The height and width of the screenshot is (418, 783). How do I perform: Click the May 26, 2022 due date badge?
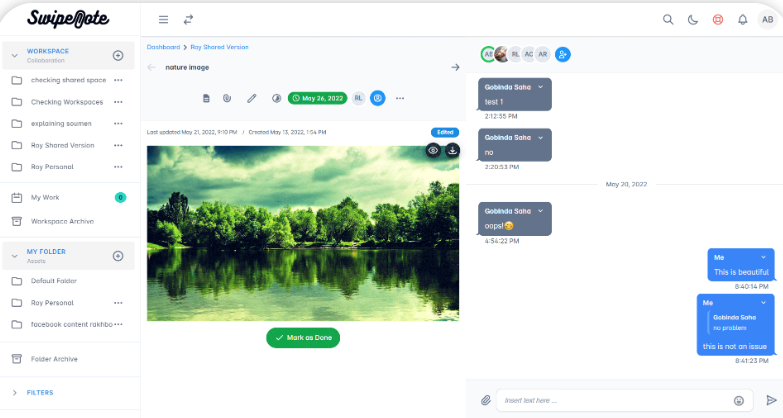318,98
